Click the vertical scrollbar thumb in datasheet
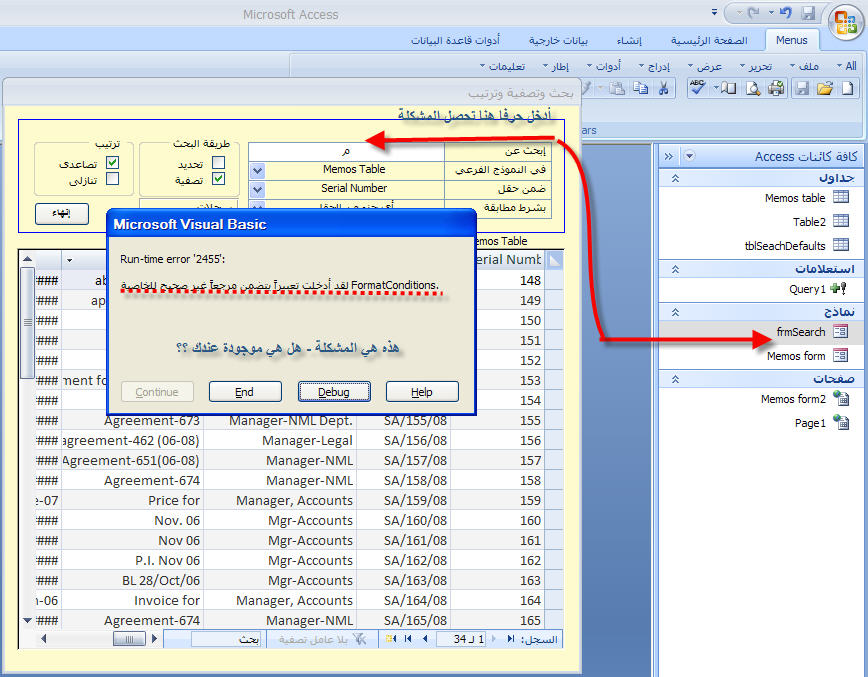This screenshot has width=868, height=677. 27,322
